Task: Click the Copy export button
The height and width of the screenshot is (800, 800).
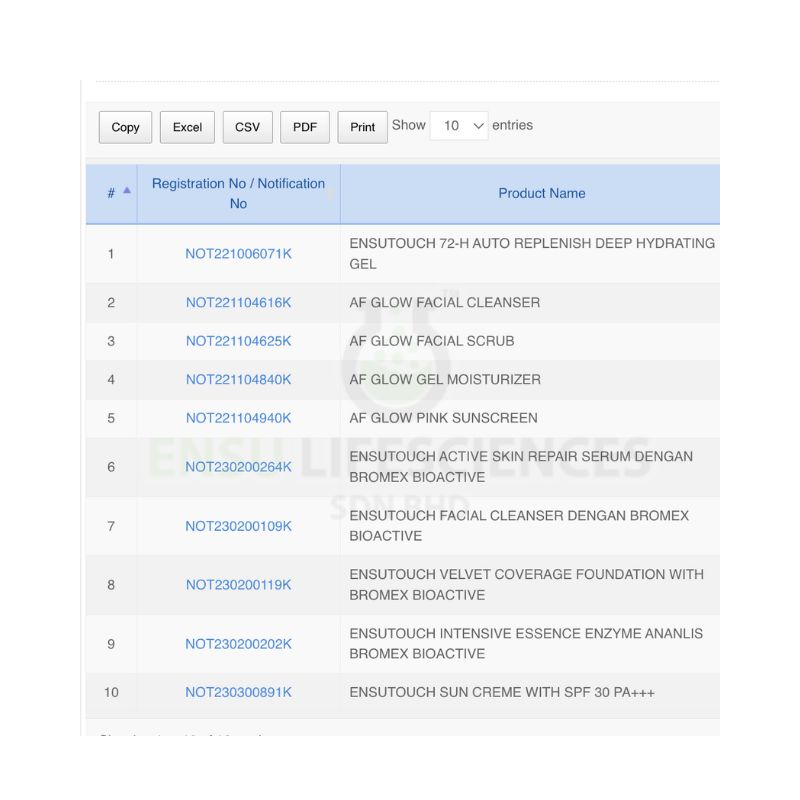Action: coord(125,127)
